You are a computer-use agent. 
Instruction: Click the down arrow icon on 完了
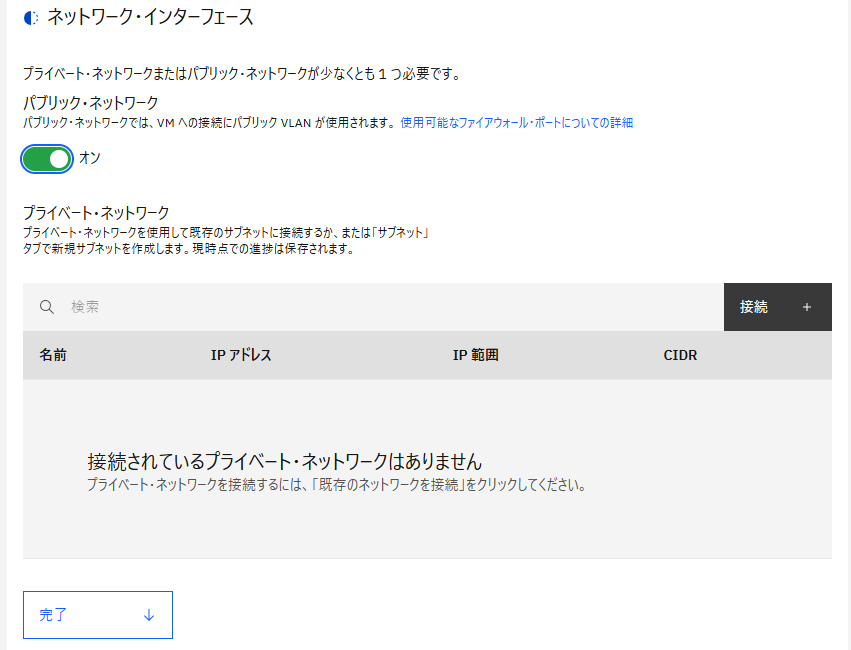tap(149, 615)
